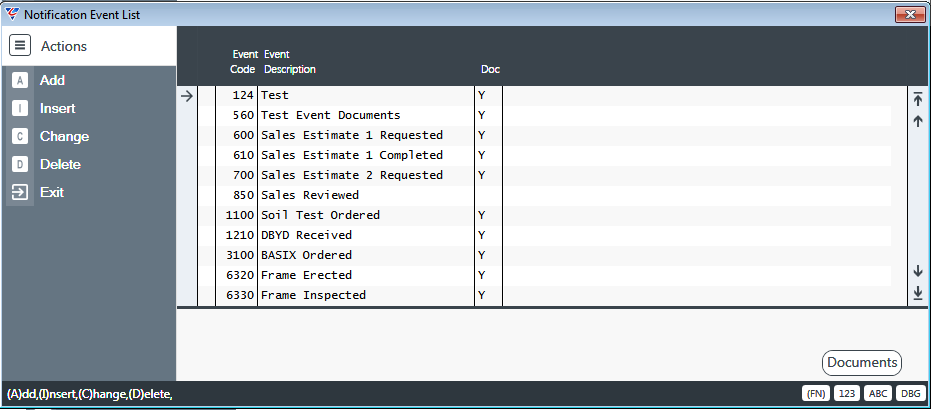The image size is (931, 410).
Task: Choose the Change menu item
Action: 64,136
